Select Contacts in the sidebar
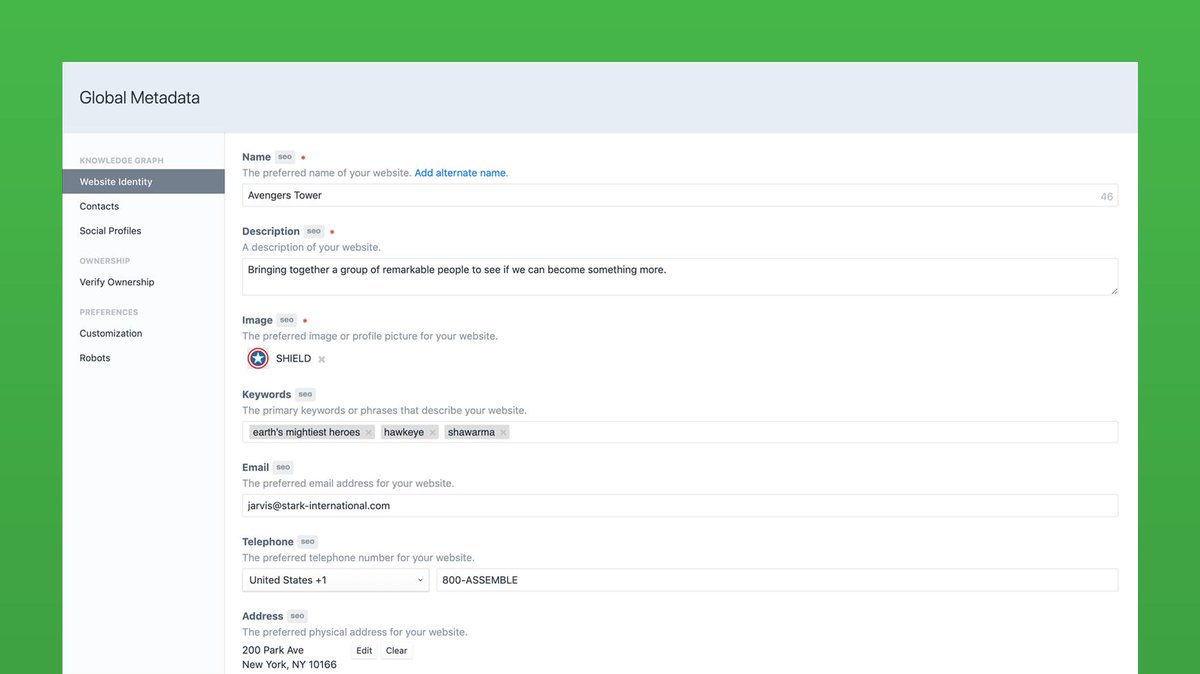 (x=99, y=206)
